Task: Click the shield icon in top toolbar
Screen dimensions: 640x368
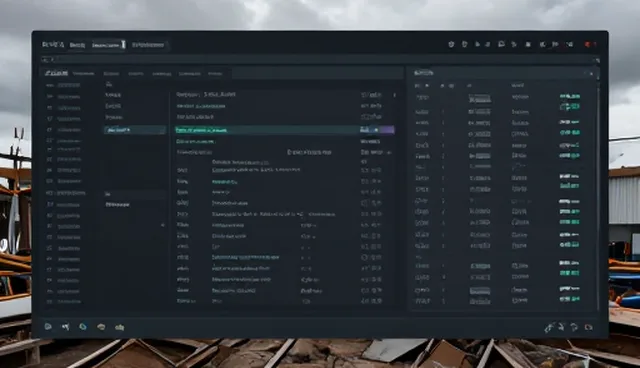Action: 464,44
